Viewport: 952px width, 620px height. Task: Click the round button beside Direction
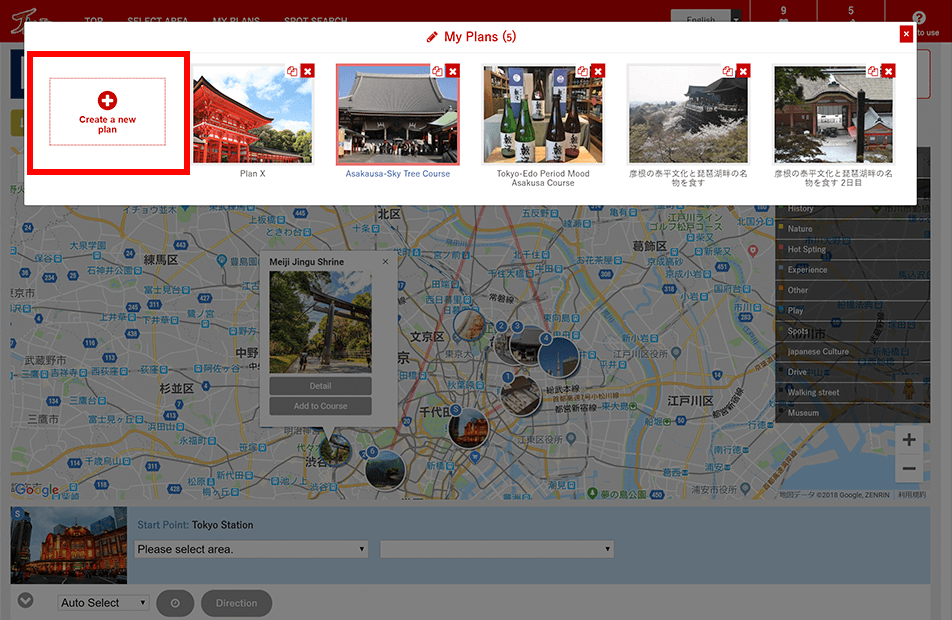click(175, 603)
